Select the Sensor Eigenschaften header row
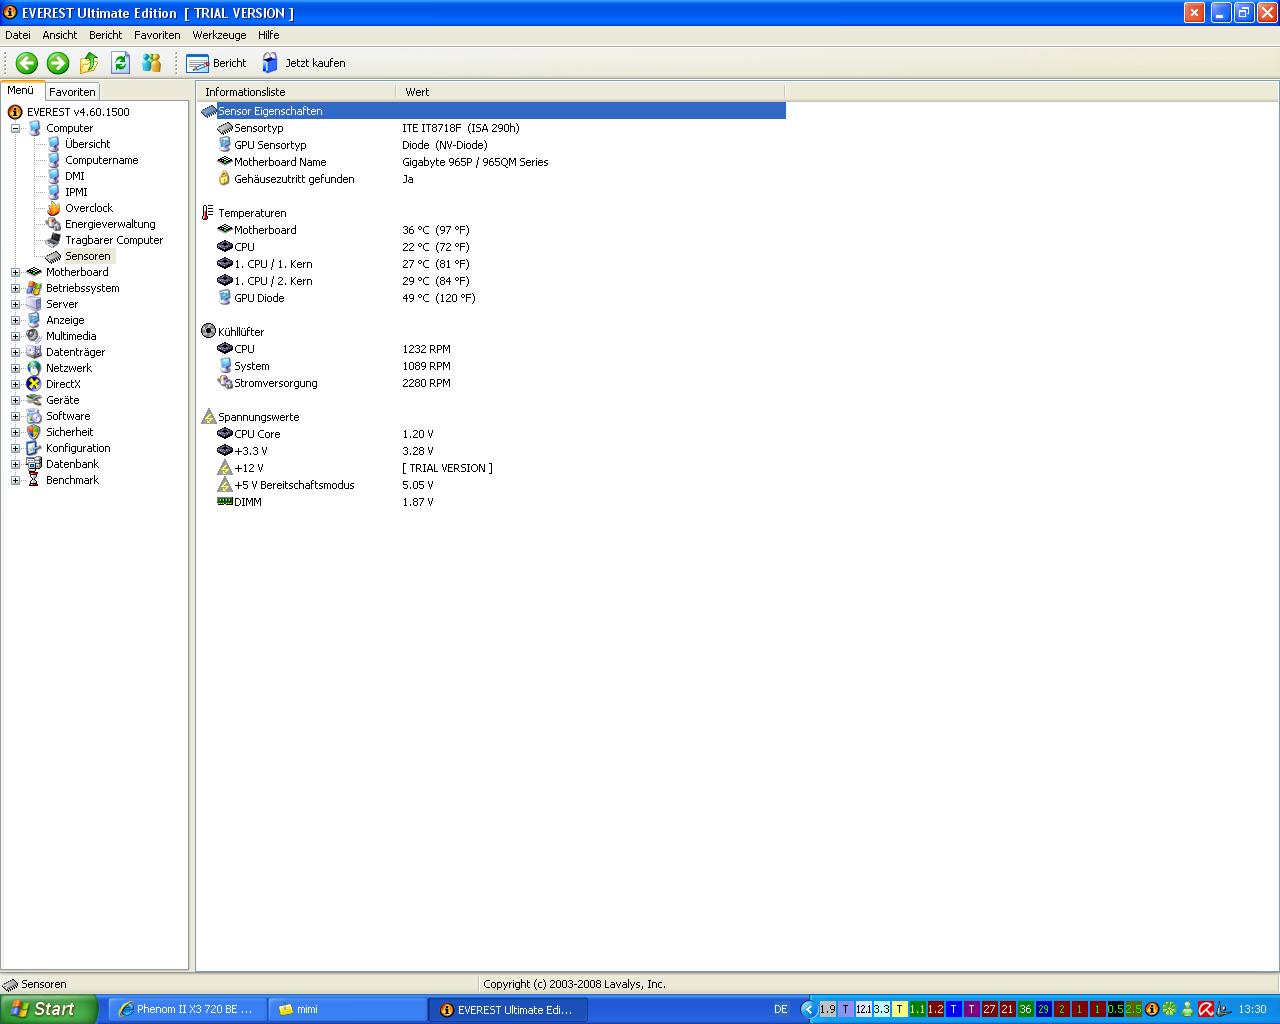 [492, 111]
